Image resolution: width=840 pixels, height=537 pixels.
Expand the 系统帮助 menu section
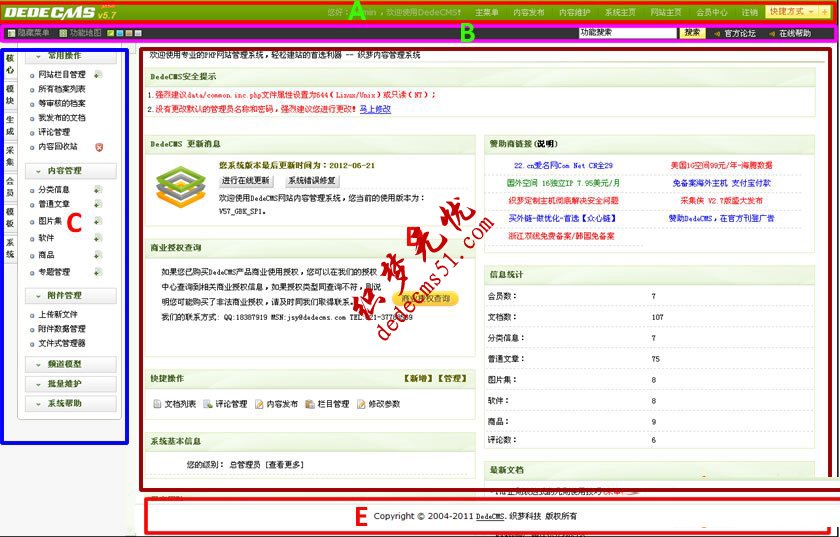(x=71, y=403)
